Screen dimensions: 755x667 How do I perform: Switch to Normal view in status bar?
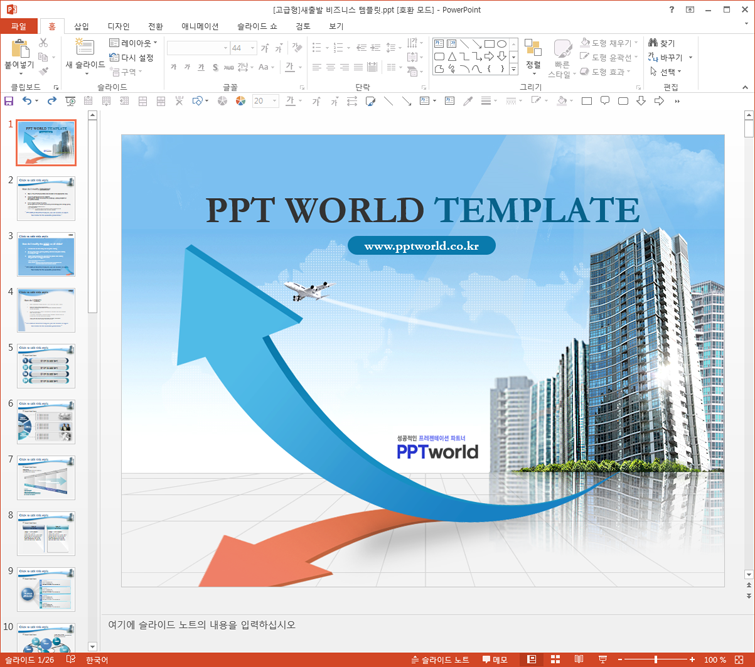pos(532,659)
